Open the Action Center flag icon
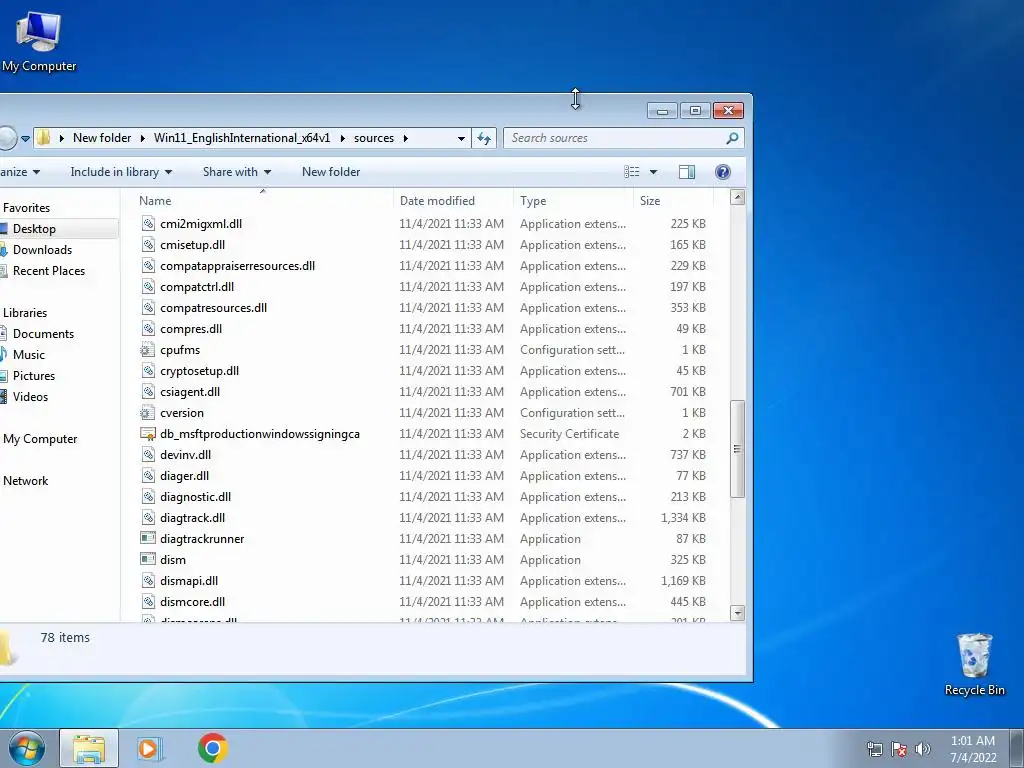 tap(899, 749)
